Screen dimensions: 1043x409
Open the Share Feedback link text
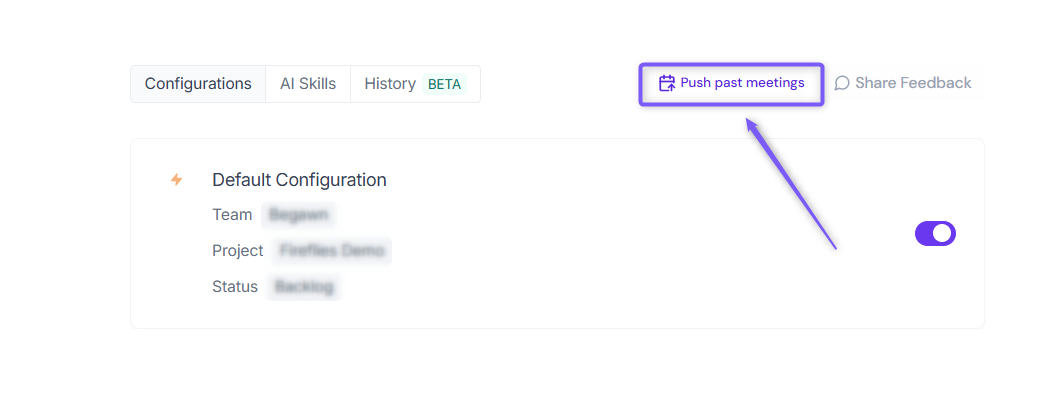tap(913, 83)
